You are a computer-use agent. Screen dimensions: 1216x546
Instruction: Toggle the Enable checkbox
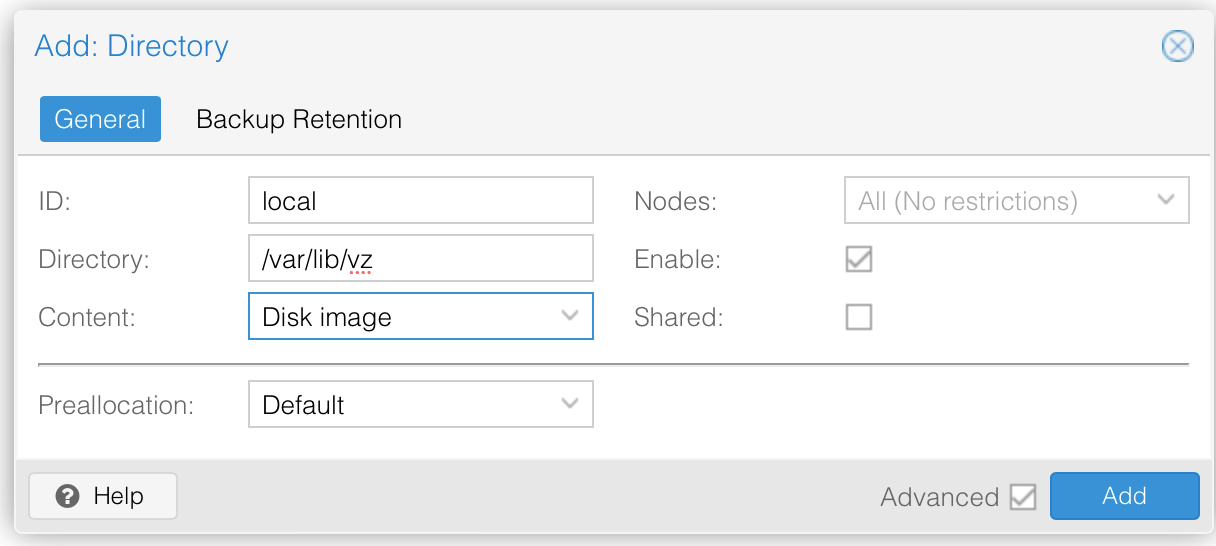[859, 259]
